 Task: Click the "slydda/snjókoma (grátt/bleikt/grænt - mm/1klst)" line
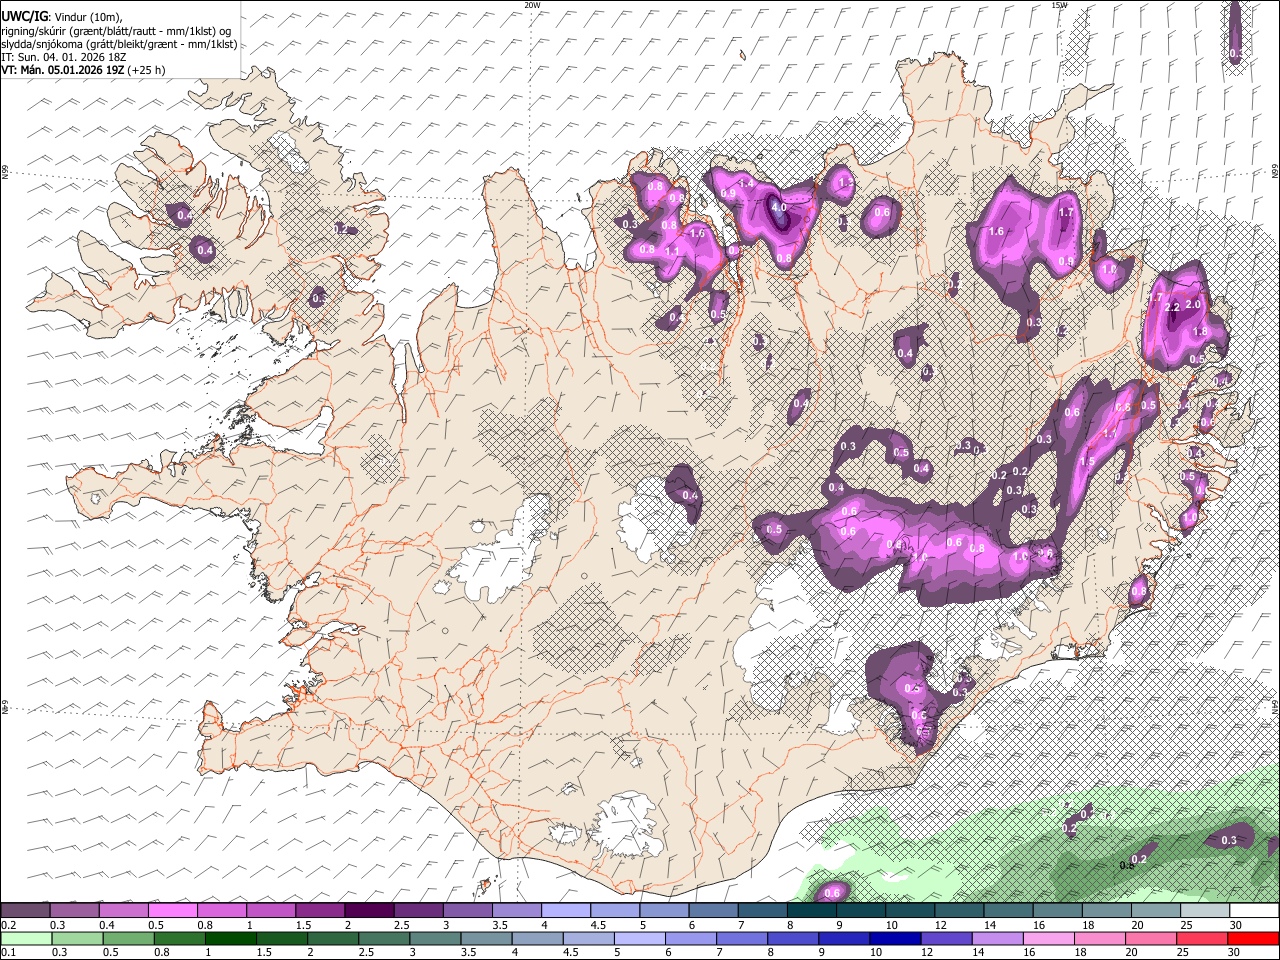tap(119, 44)
